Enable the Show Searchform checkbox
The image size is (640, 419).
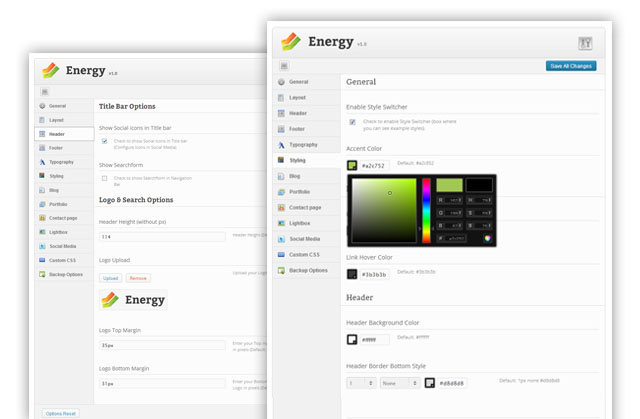click(105, 178)
